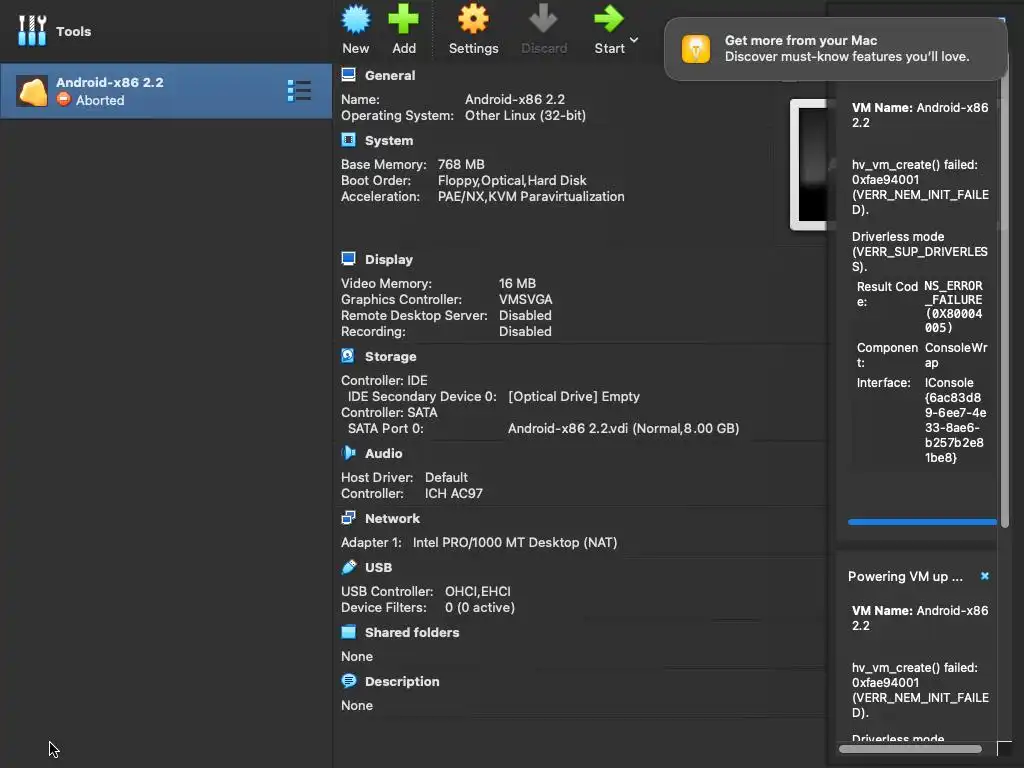
Task: Click the General section icon
Action: (349, 75)
